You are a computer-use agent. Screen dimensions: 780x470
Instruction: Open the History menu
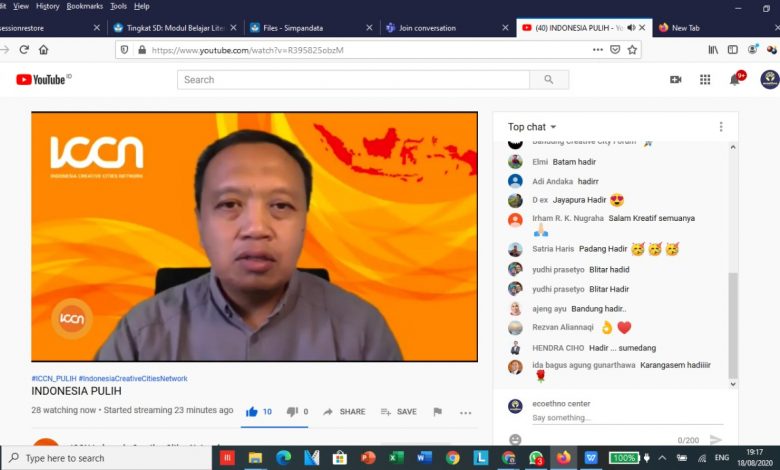pos(47,6)
